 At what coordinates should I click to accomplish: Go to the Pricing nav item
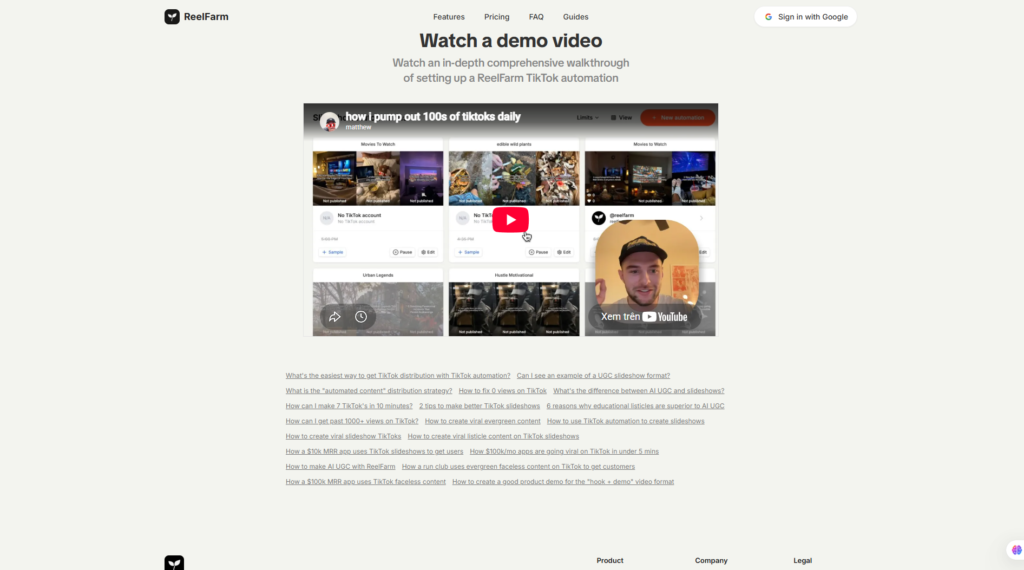(496, 17)
